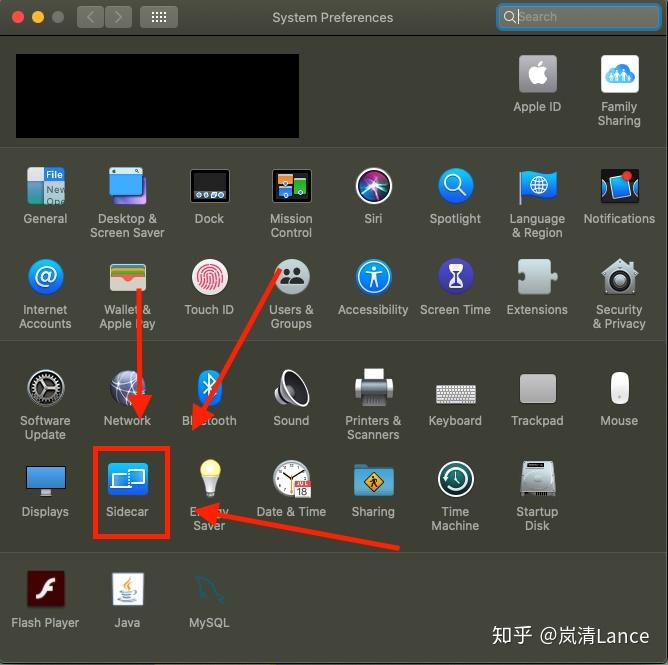Open Network preferences

(127, 388)
